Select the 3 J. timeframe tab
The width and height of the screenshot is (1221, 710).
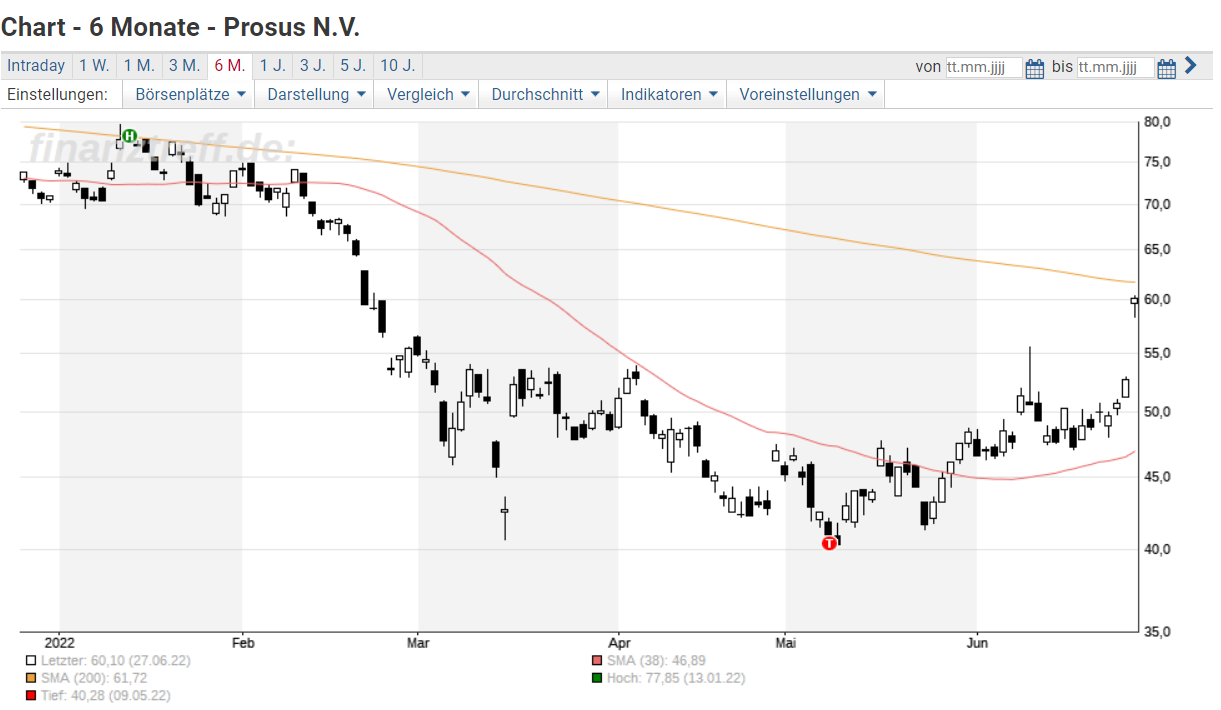point(312,66)
